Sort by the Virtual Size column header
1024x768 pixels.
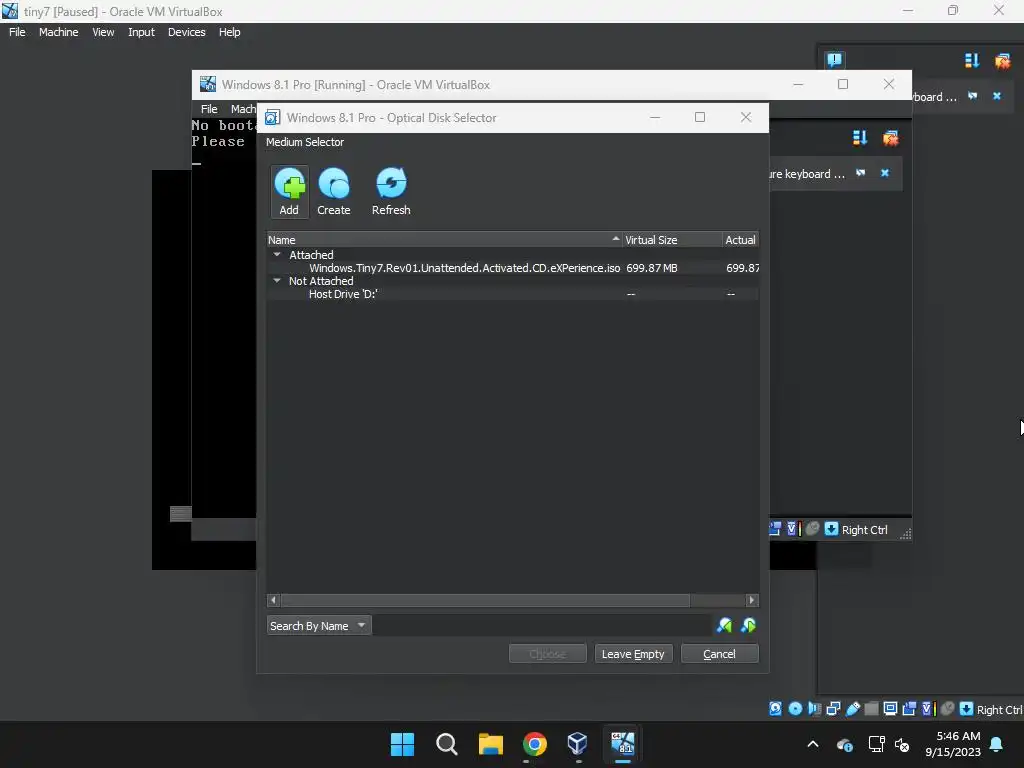point(672,240)
